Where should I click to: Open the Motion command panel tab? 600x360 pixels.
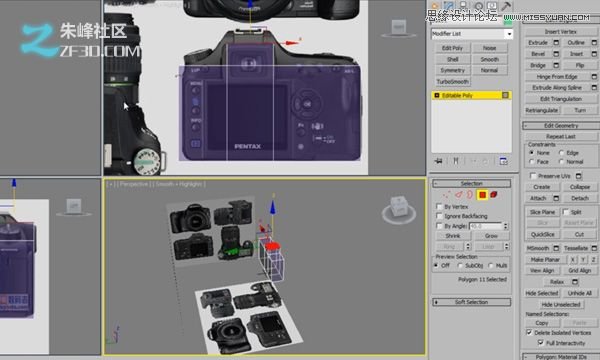click(x=478, y=5)
